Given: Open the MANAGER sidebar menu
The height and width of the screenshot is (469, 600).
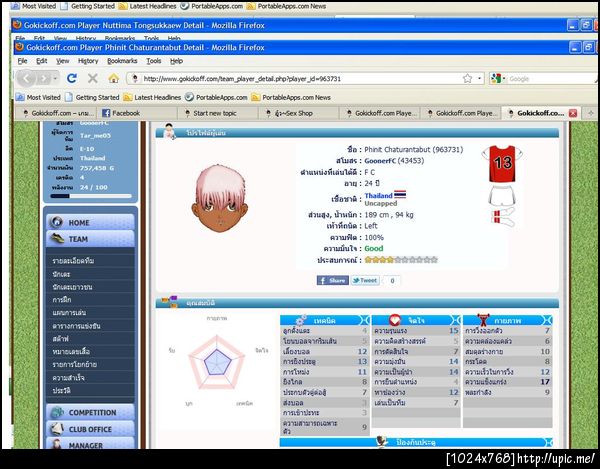Looking at the screenshot, I should 90,444.
